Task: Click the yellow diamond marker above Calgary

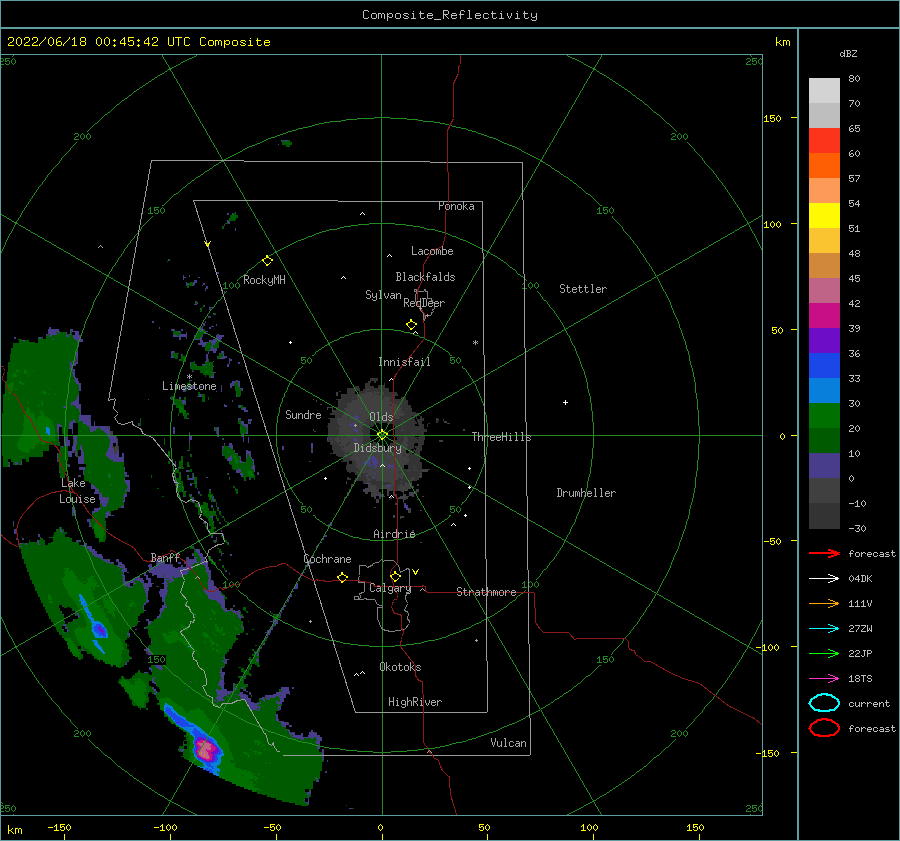Action: [x=395, y=576]
